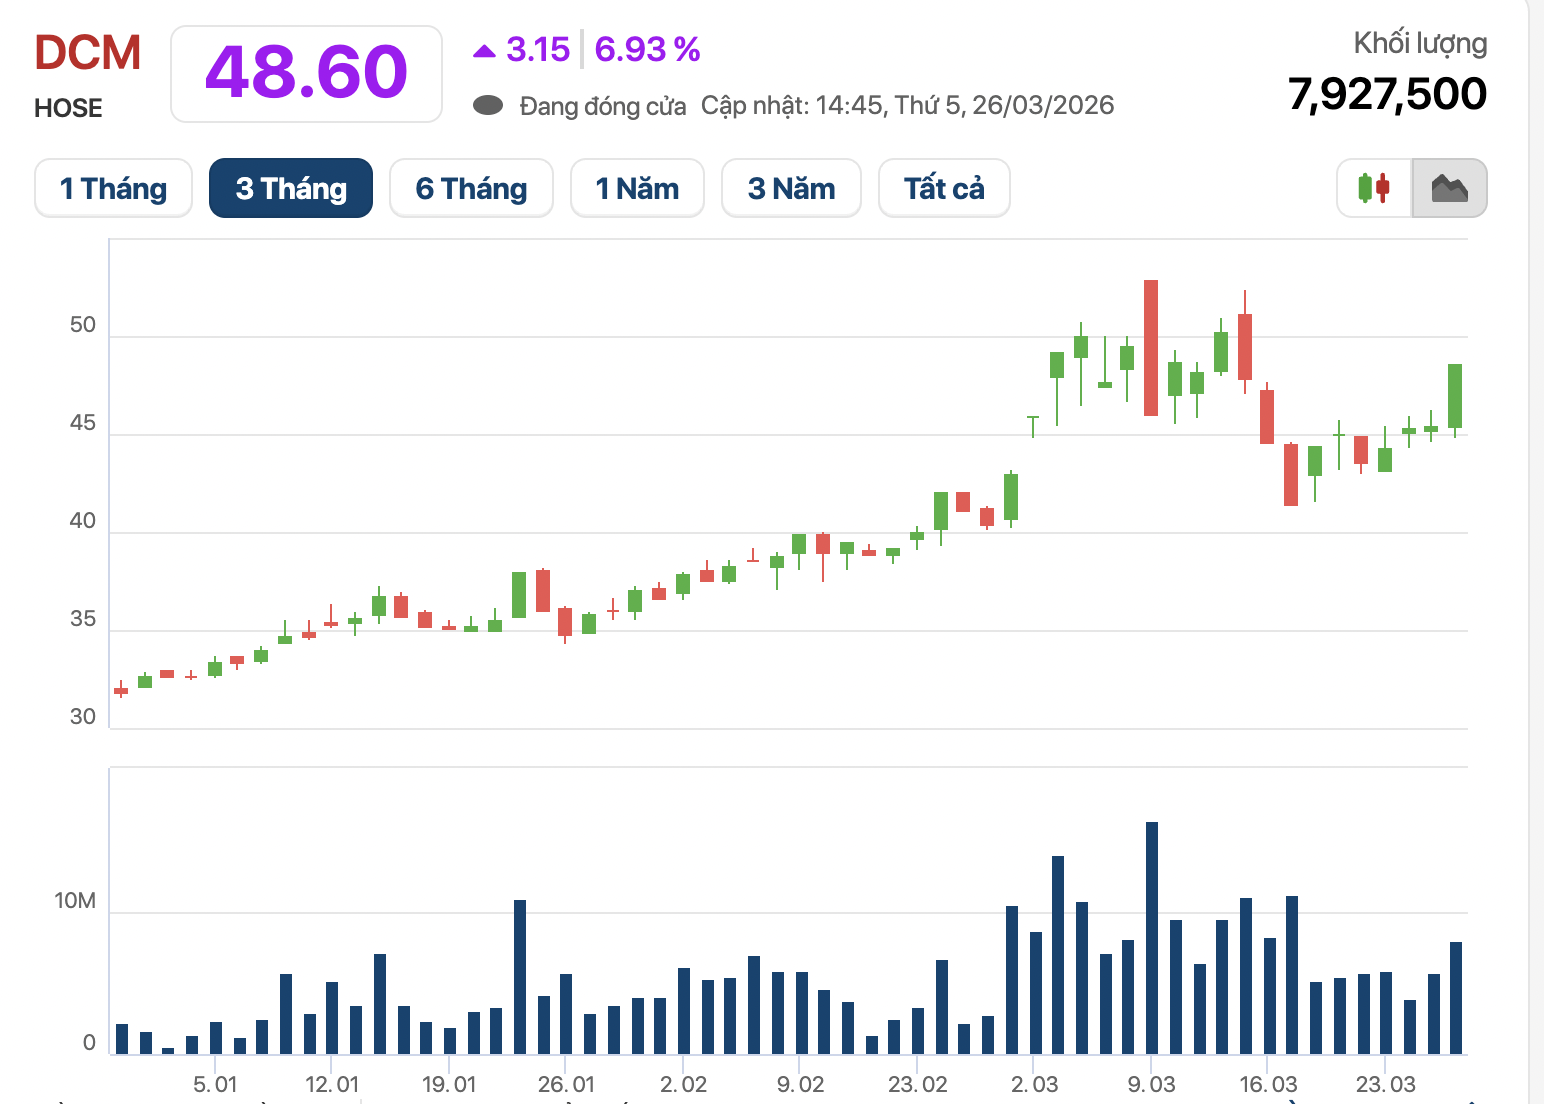Viewport: 1544px width, 1104px height.
Task: Select the 3 Tháng time range
Action: coord(291,188)
